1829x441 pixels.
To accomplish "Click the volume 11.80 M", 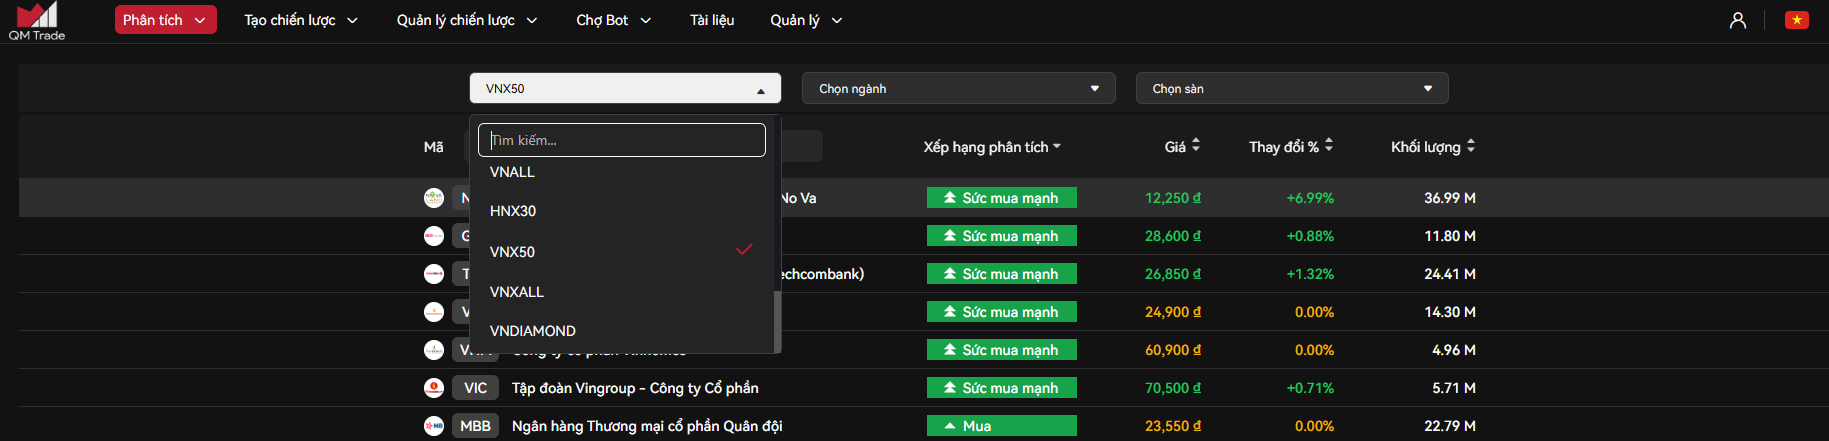I will click(1450, 236).
